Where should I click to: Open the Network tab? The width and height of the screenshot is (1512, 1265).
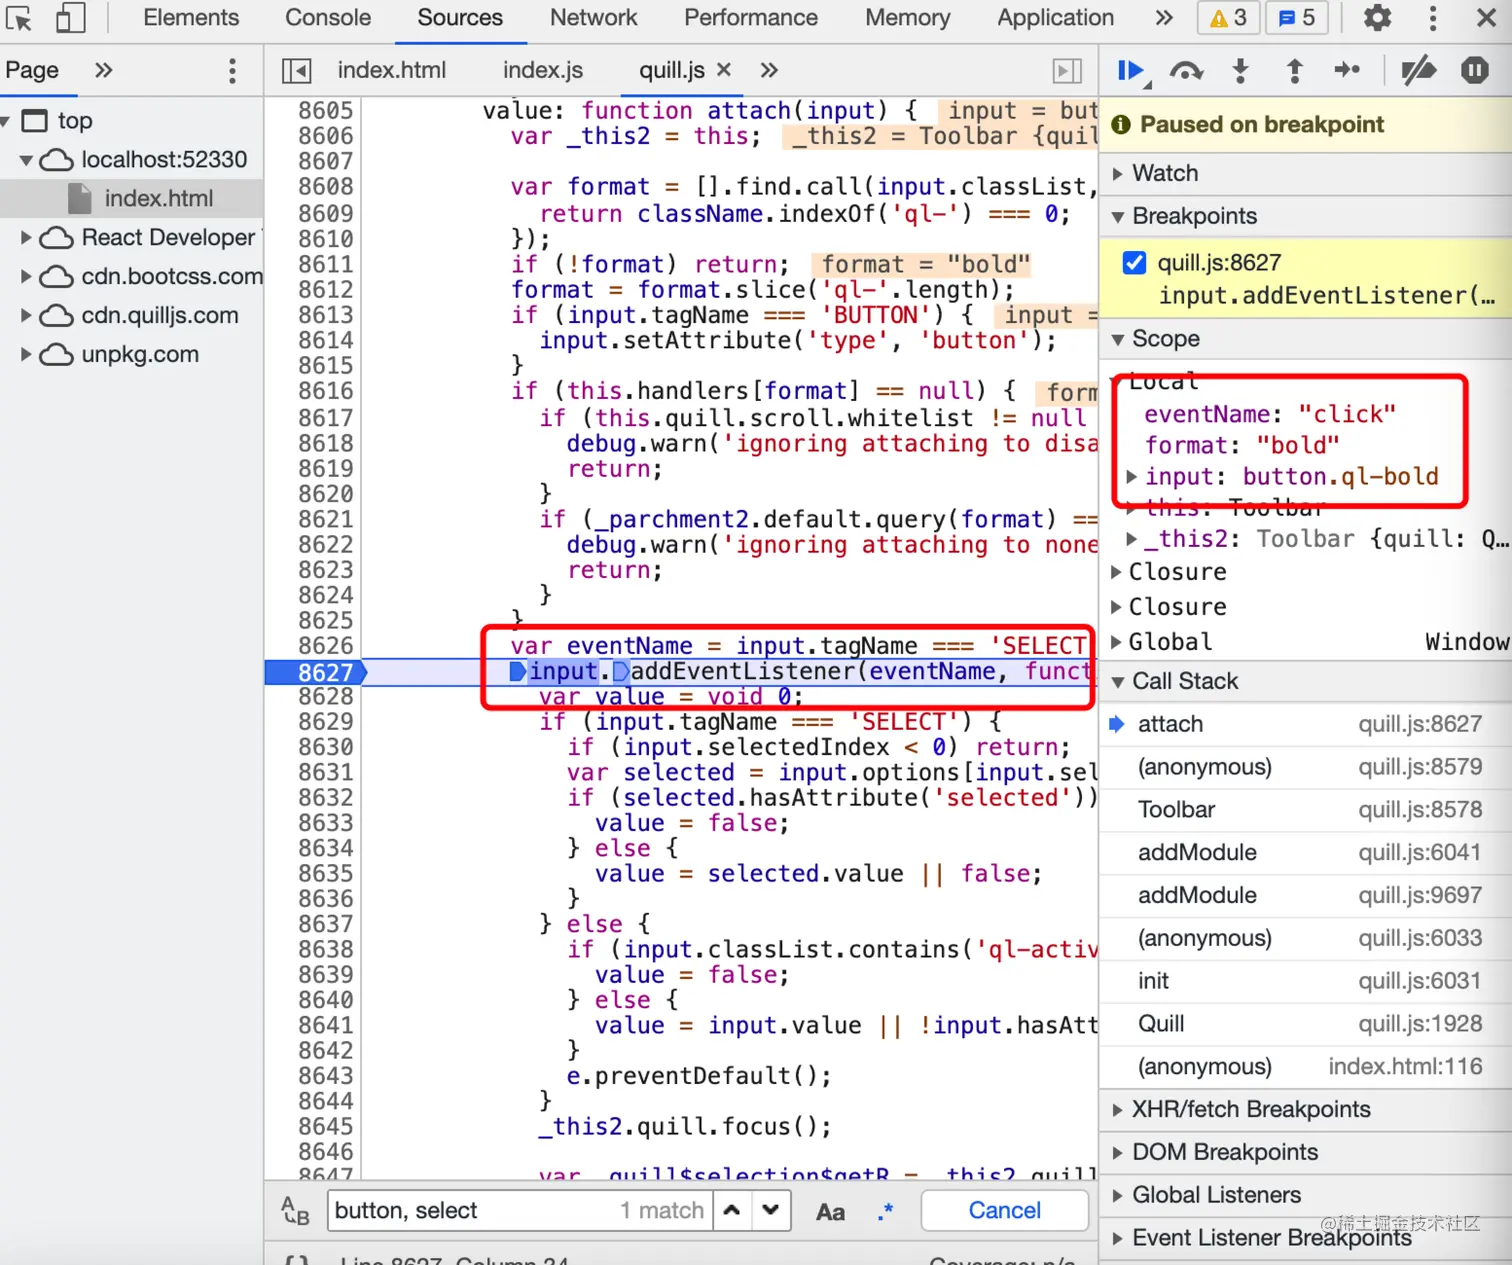click(593, 18)
